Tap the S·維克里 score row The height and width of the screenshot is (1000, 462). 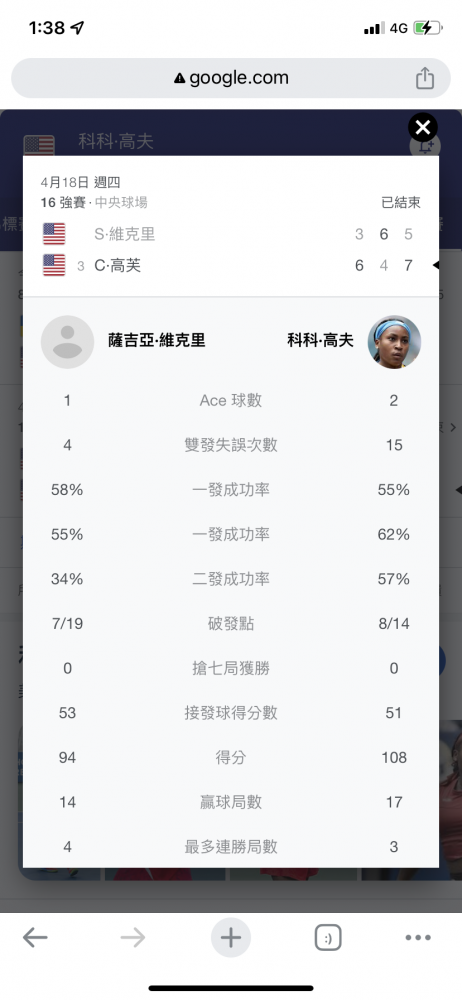coord(231,234)
